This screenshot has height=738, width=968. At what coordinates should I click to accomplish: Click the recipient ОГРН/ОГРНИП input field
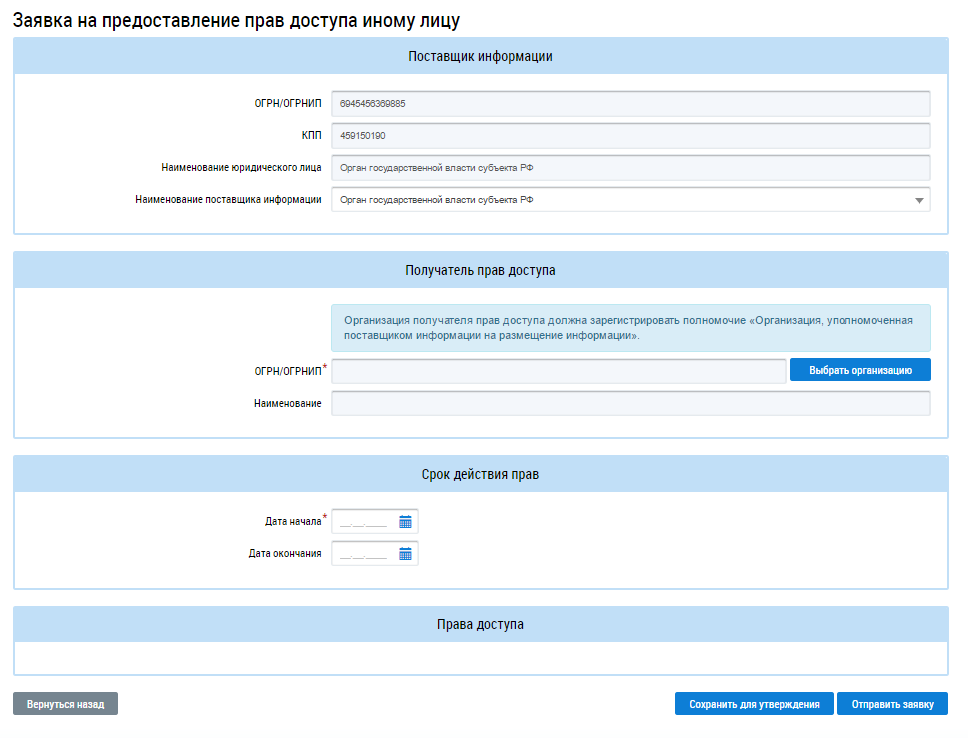[x=558, y=371]
